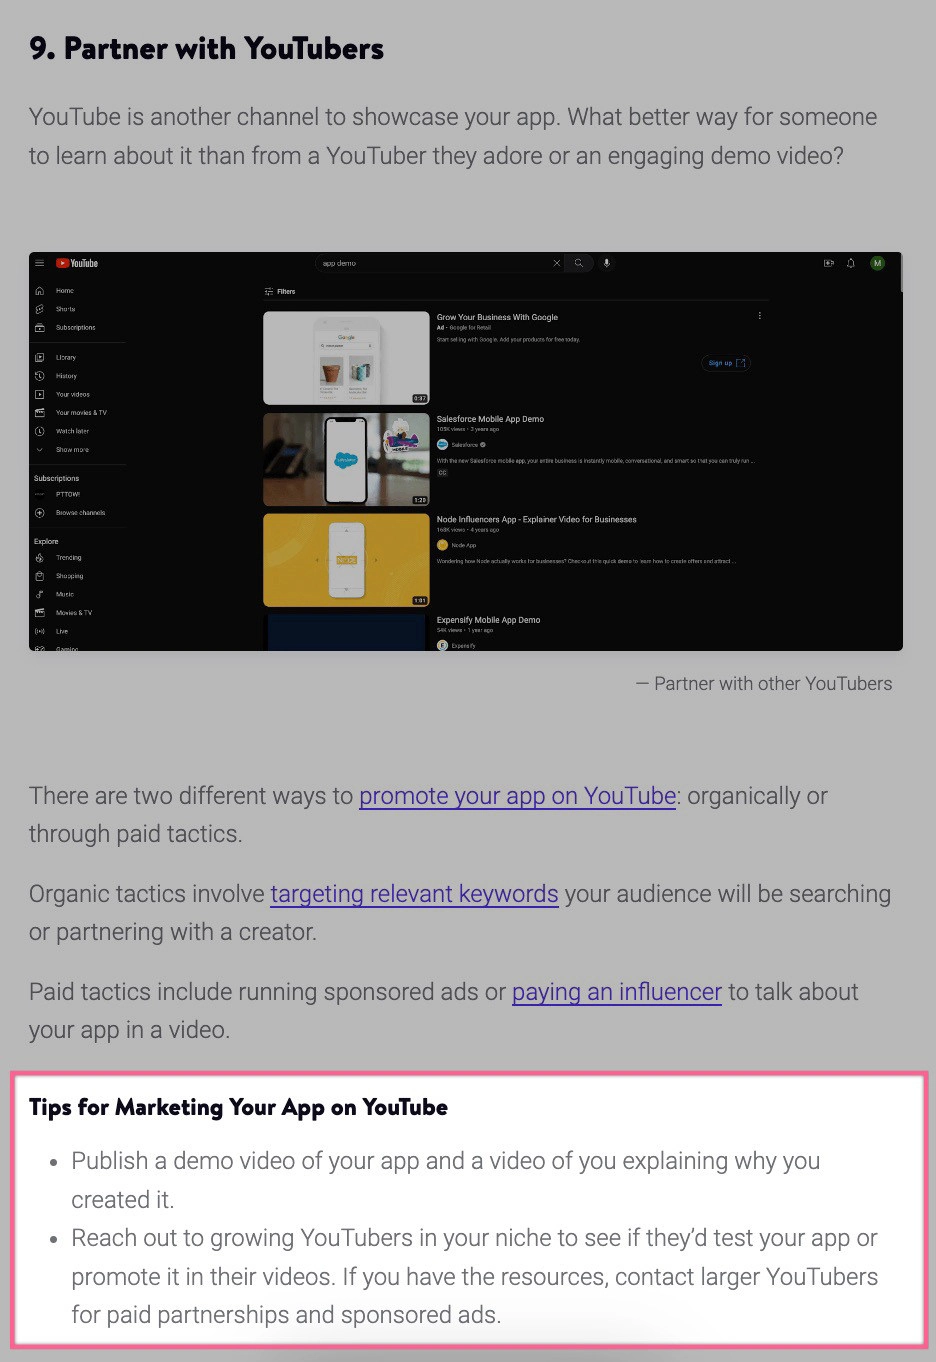Click the Salesforce Mobile App Demo thumbnail
The height and width of the screenshot is (1362, 936).
click(346, 460)
